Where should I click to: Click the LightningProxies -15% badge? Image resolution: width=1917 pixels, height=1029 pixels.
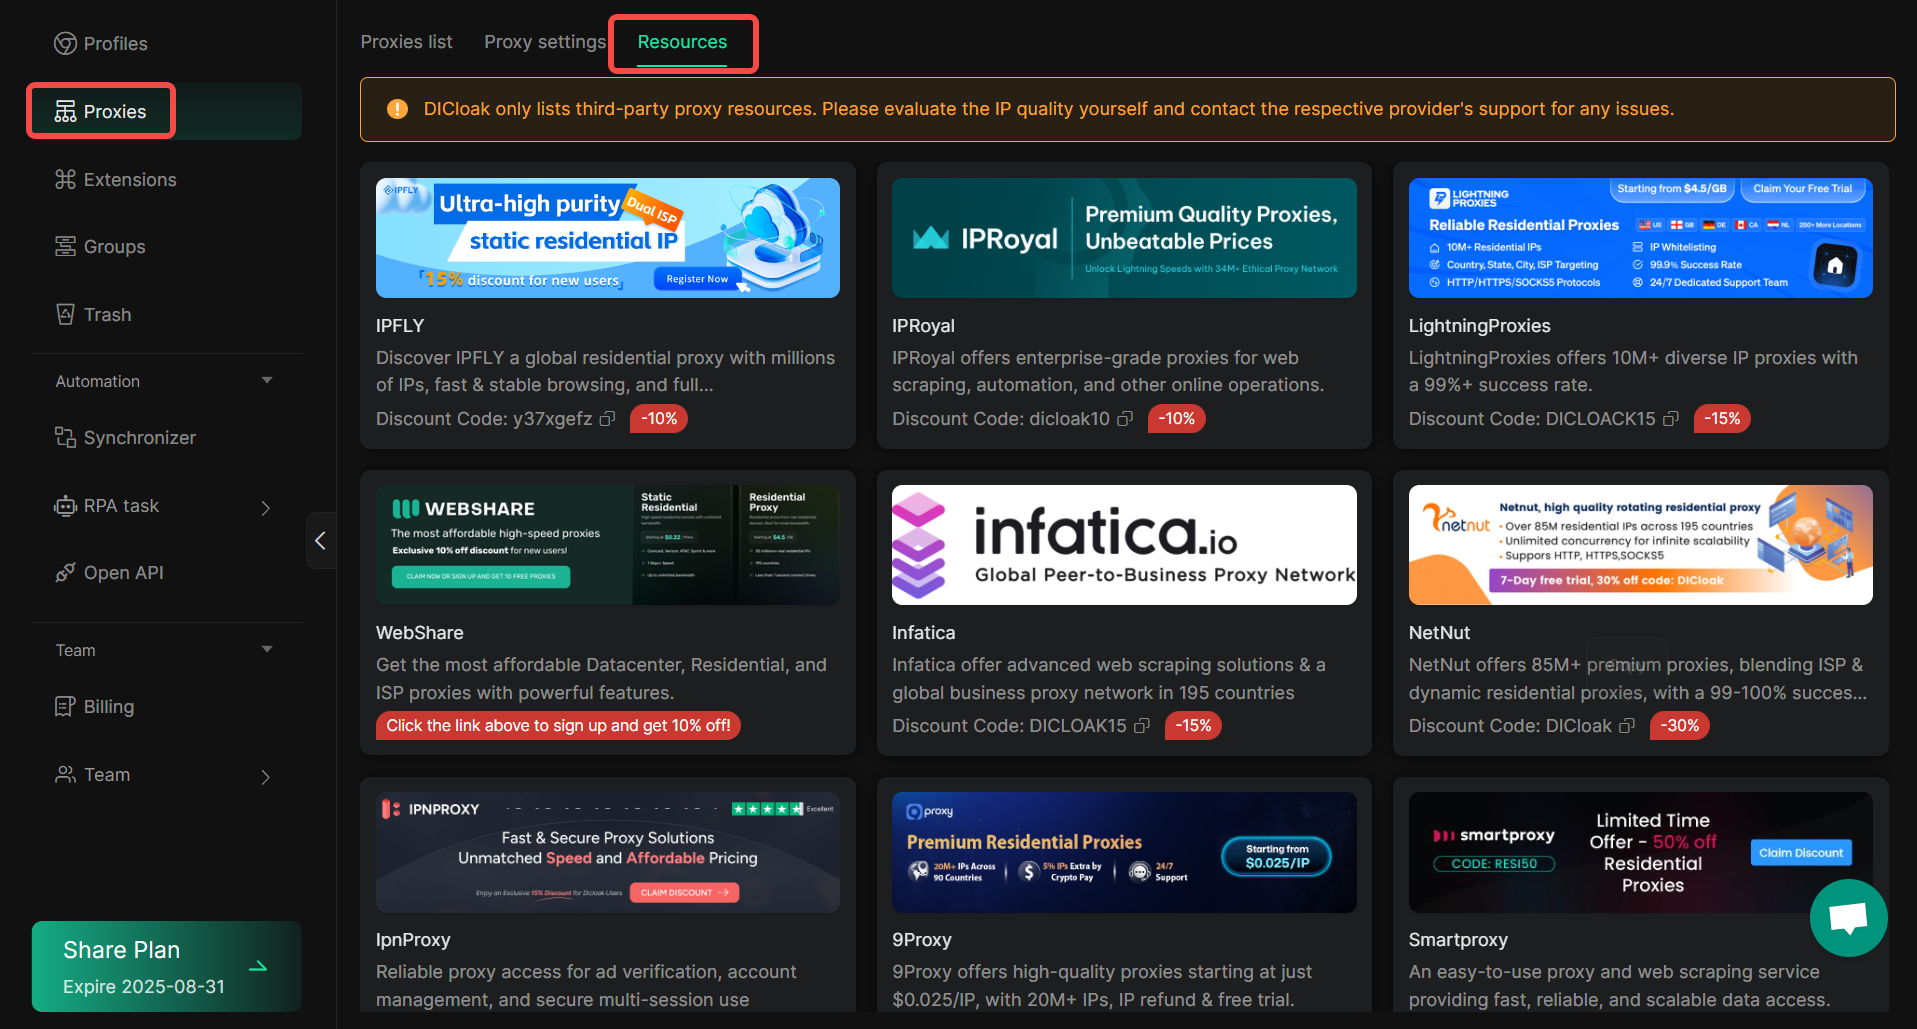[x=1722, y=419]
